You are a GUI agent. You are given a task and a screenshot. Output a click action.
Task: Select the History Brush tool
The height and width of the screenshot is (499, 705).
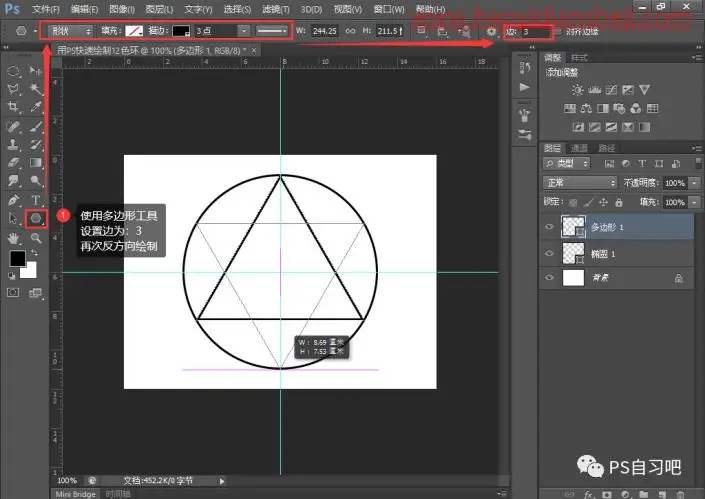[35, 145]
